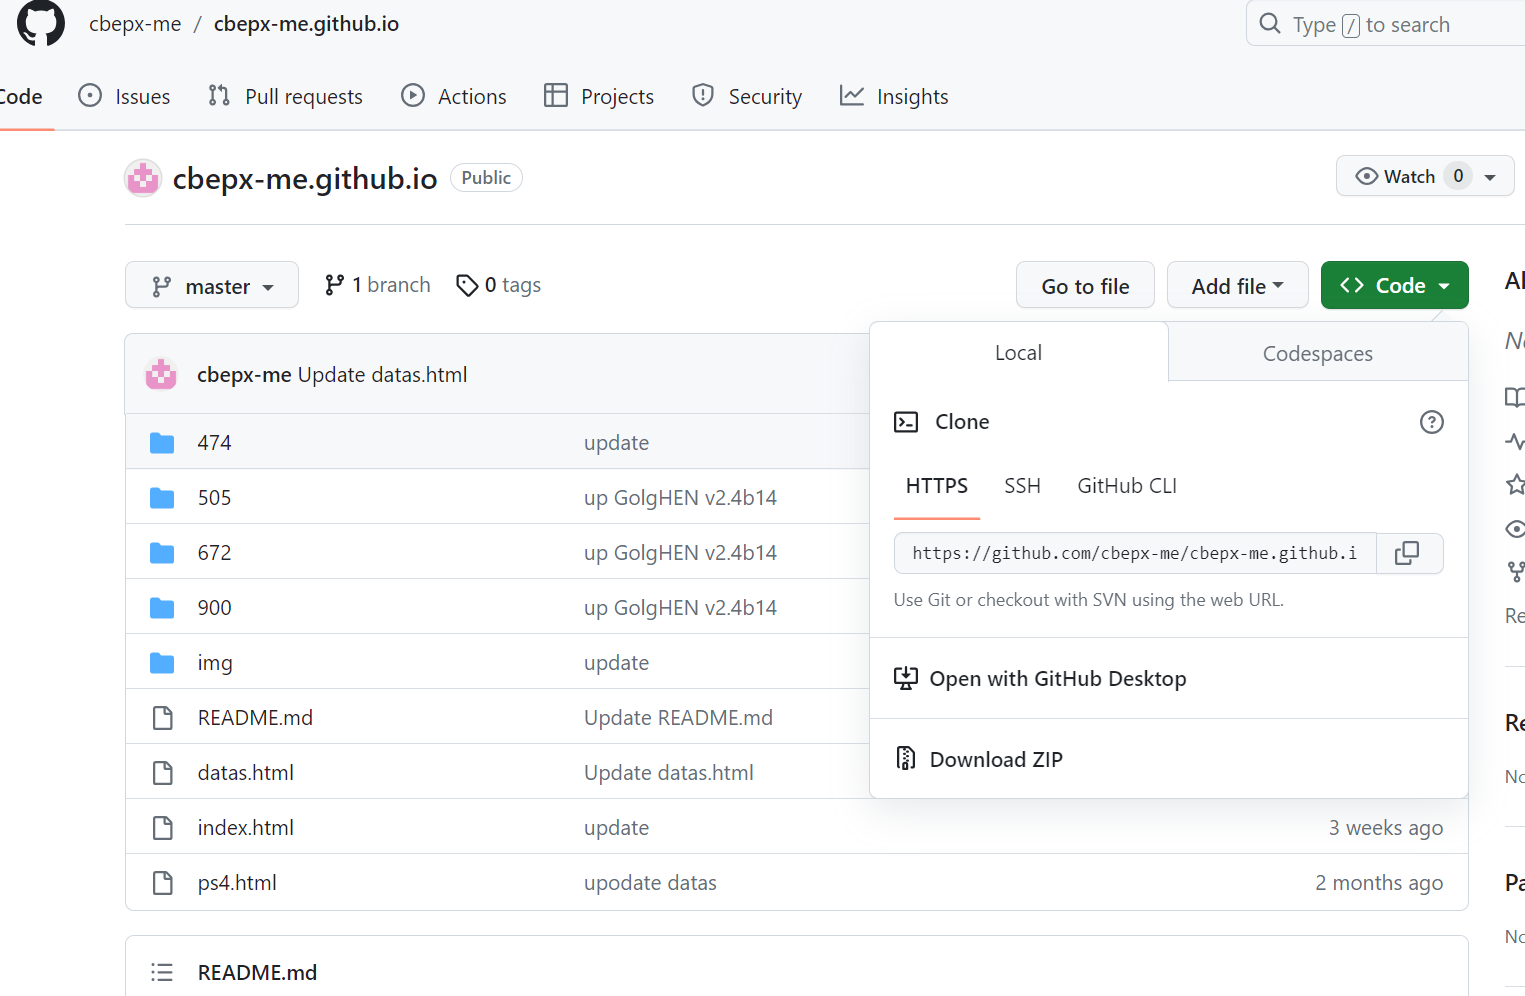The height and width of the screenshot is (996, 1525).
Task: Open the 474 folder
Action: click(x=214, y=443)
